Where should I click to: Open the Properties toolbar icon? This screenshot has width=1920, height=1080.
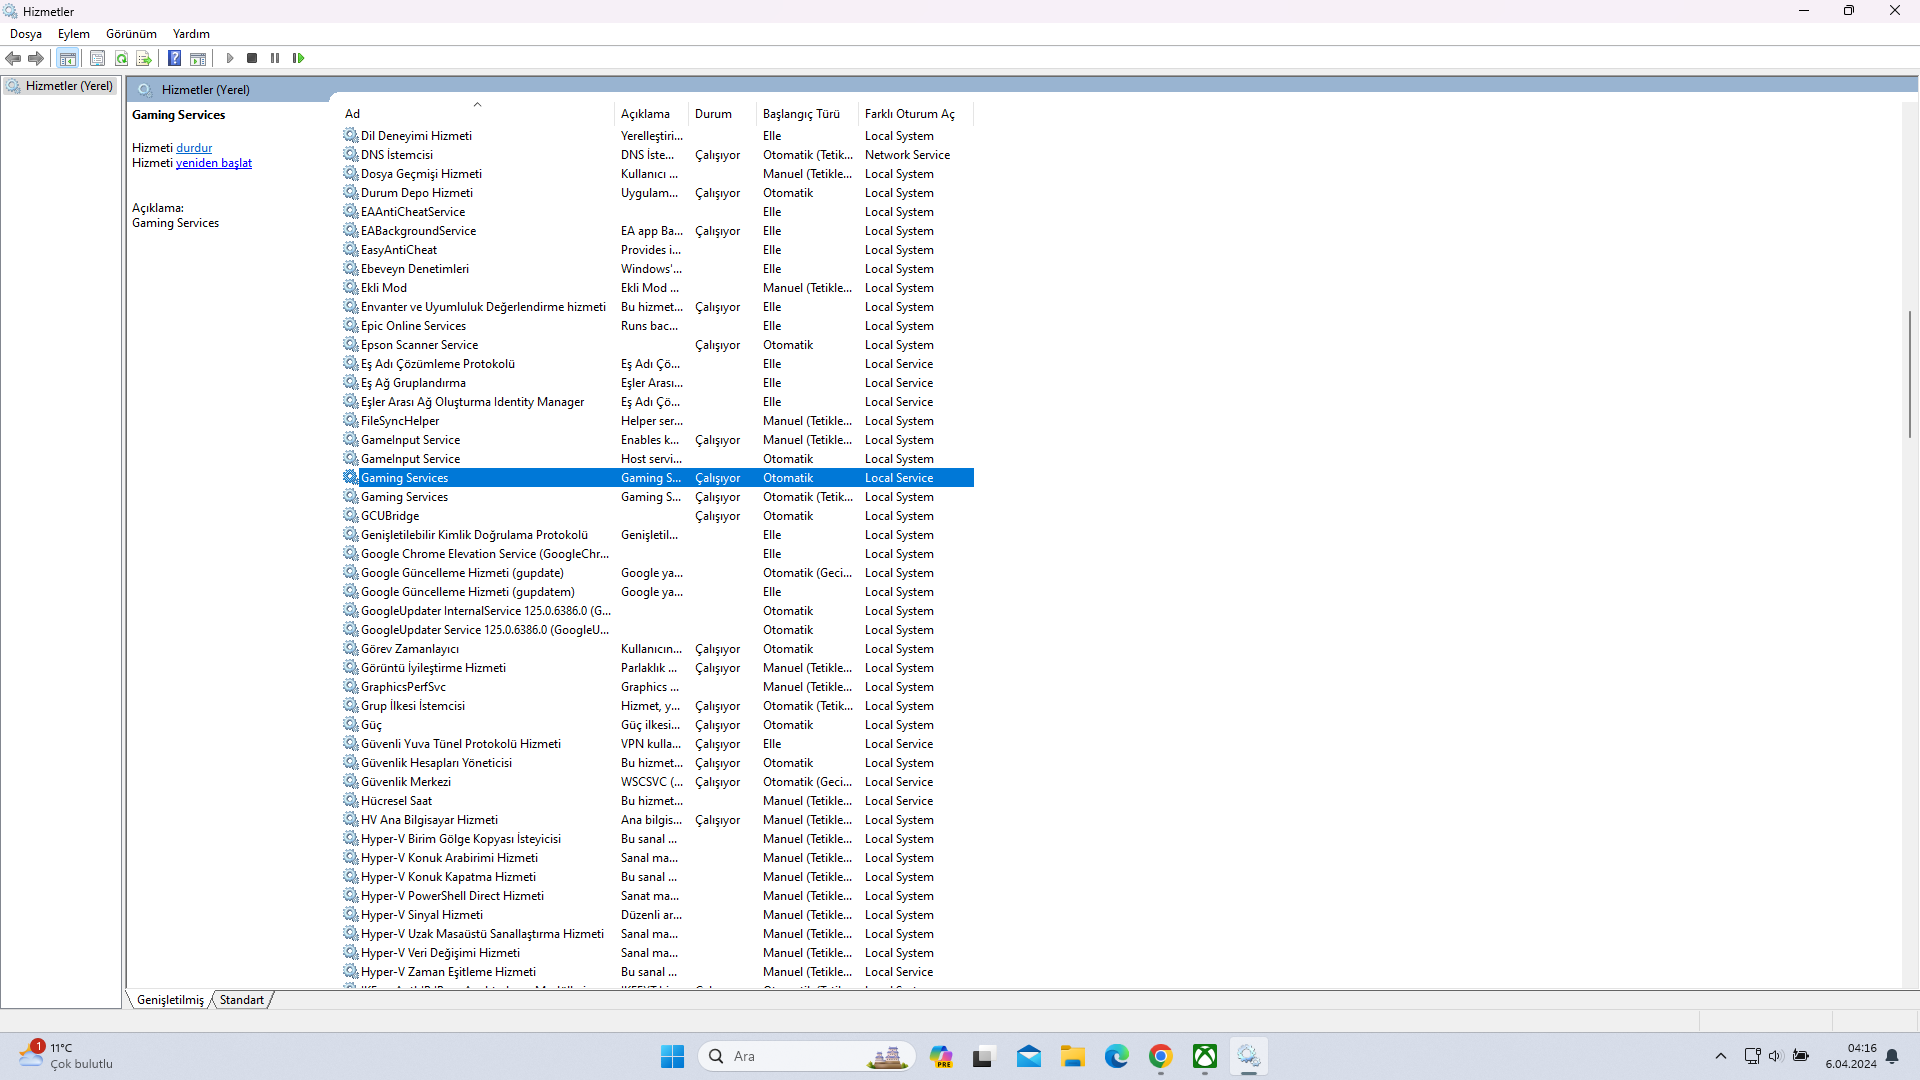click(x=97, y=58)
